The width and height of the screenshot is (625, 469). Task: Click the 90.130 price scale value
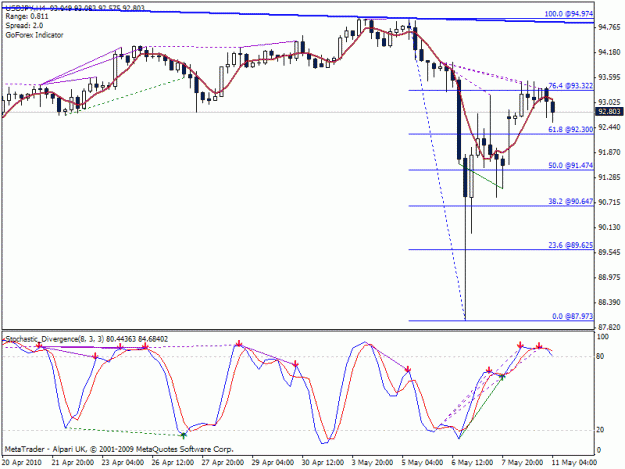[x=609, y=227]
